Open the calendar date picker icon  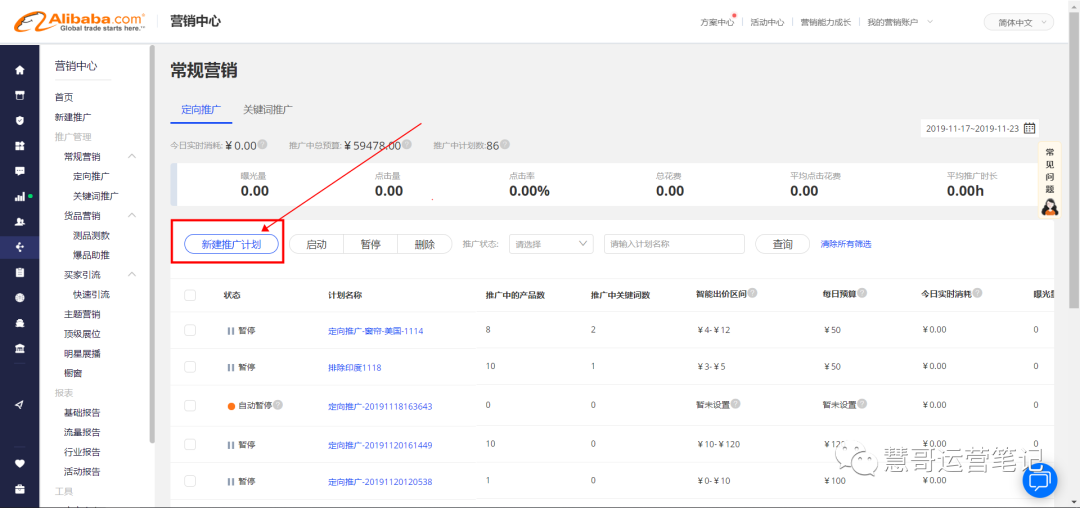pos(1030,128)
